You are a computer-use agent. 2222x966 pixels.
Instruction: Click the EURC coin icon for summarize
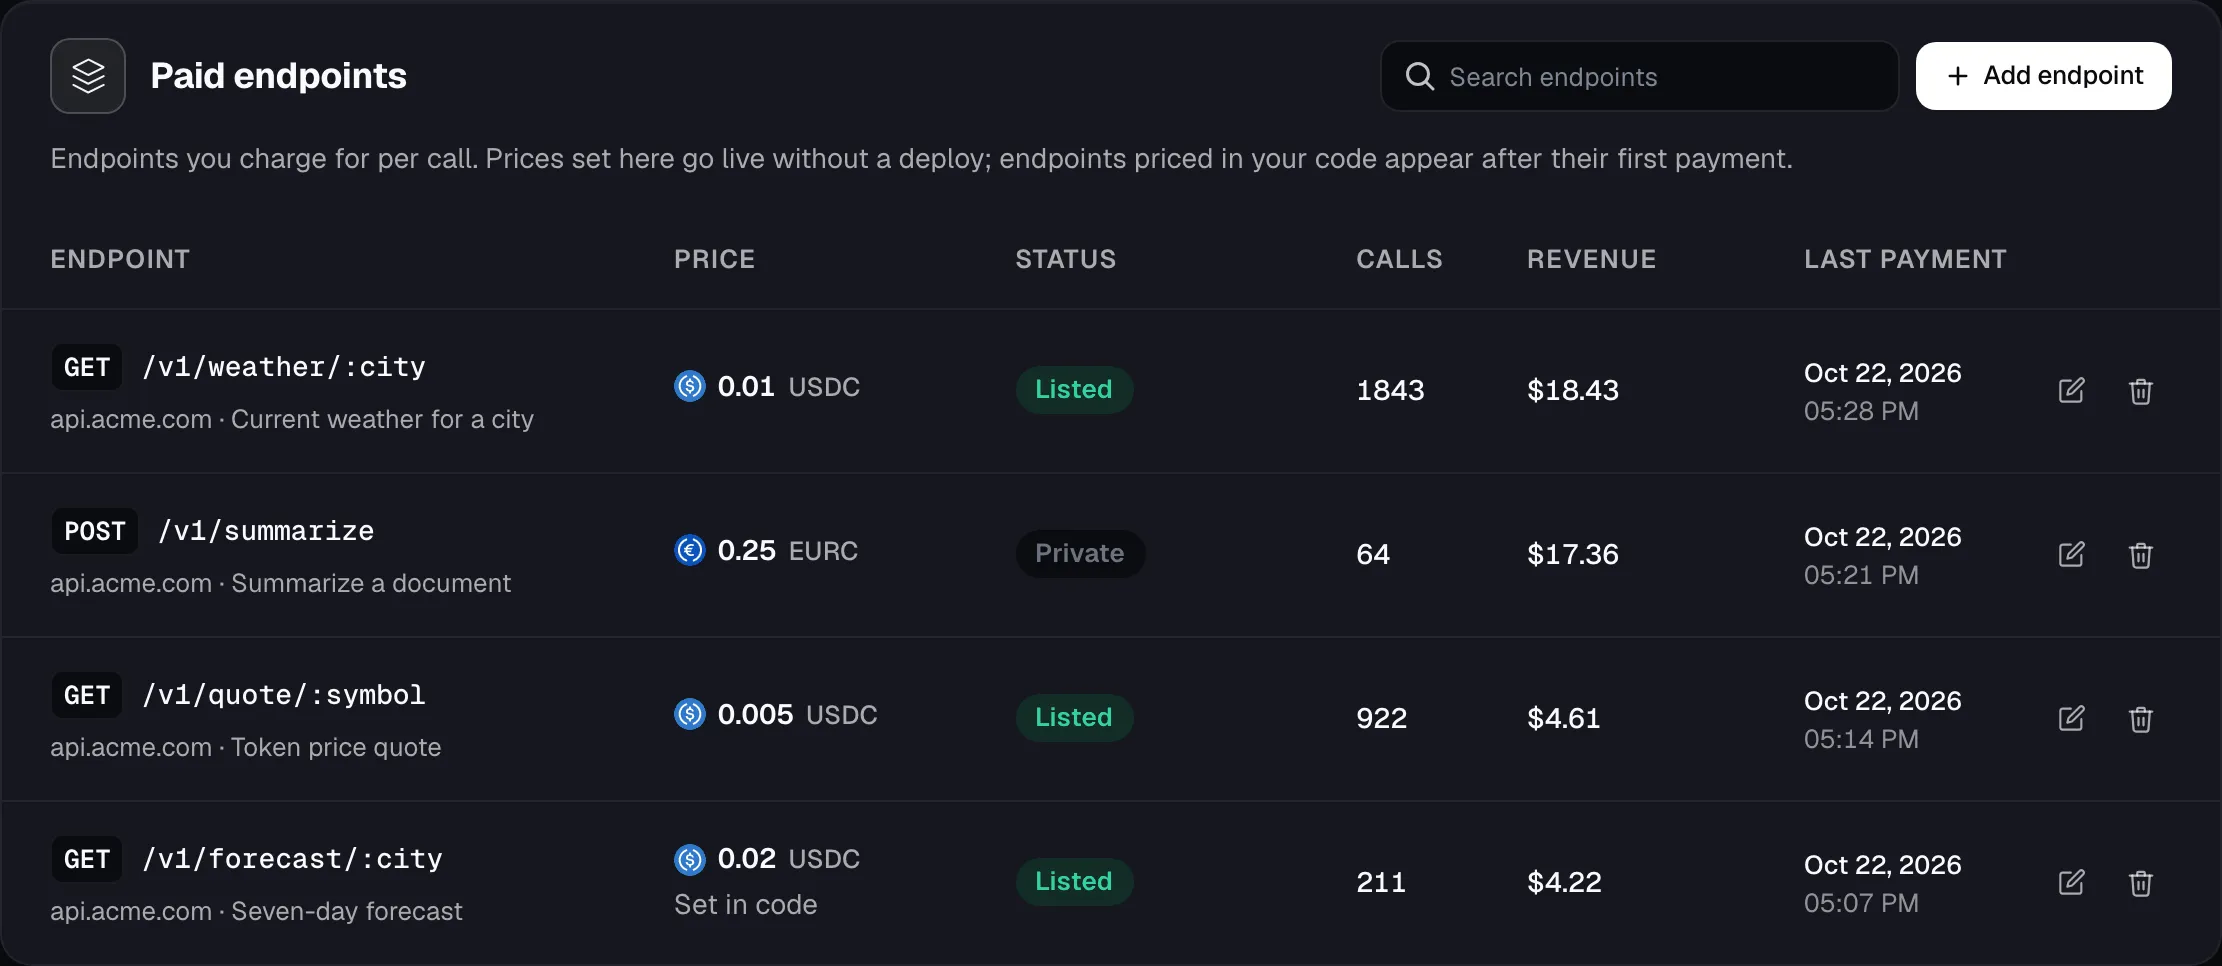click(x=690, y=550)
